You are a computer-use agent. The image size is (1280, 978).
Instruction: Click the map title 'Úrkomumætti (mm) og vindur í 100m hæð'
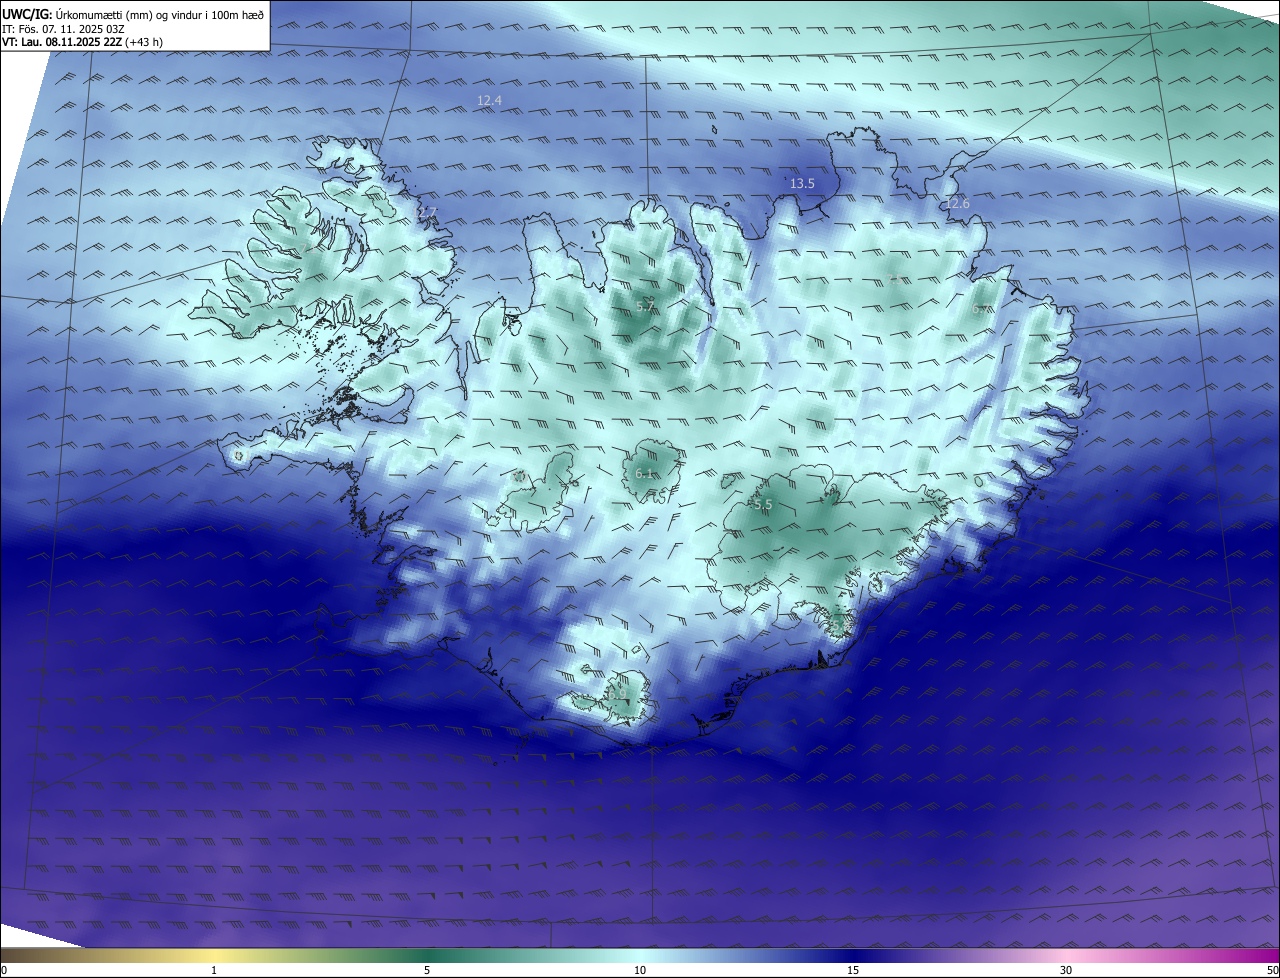[160, 15]
